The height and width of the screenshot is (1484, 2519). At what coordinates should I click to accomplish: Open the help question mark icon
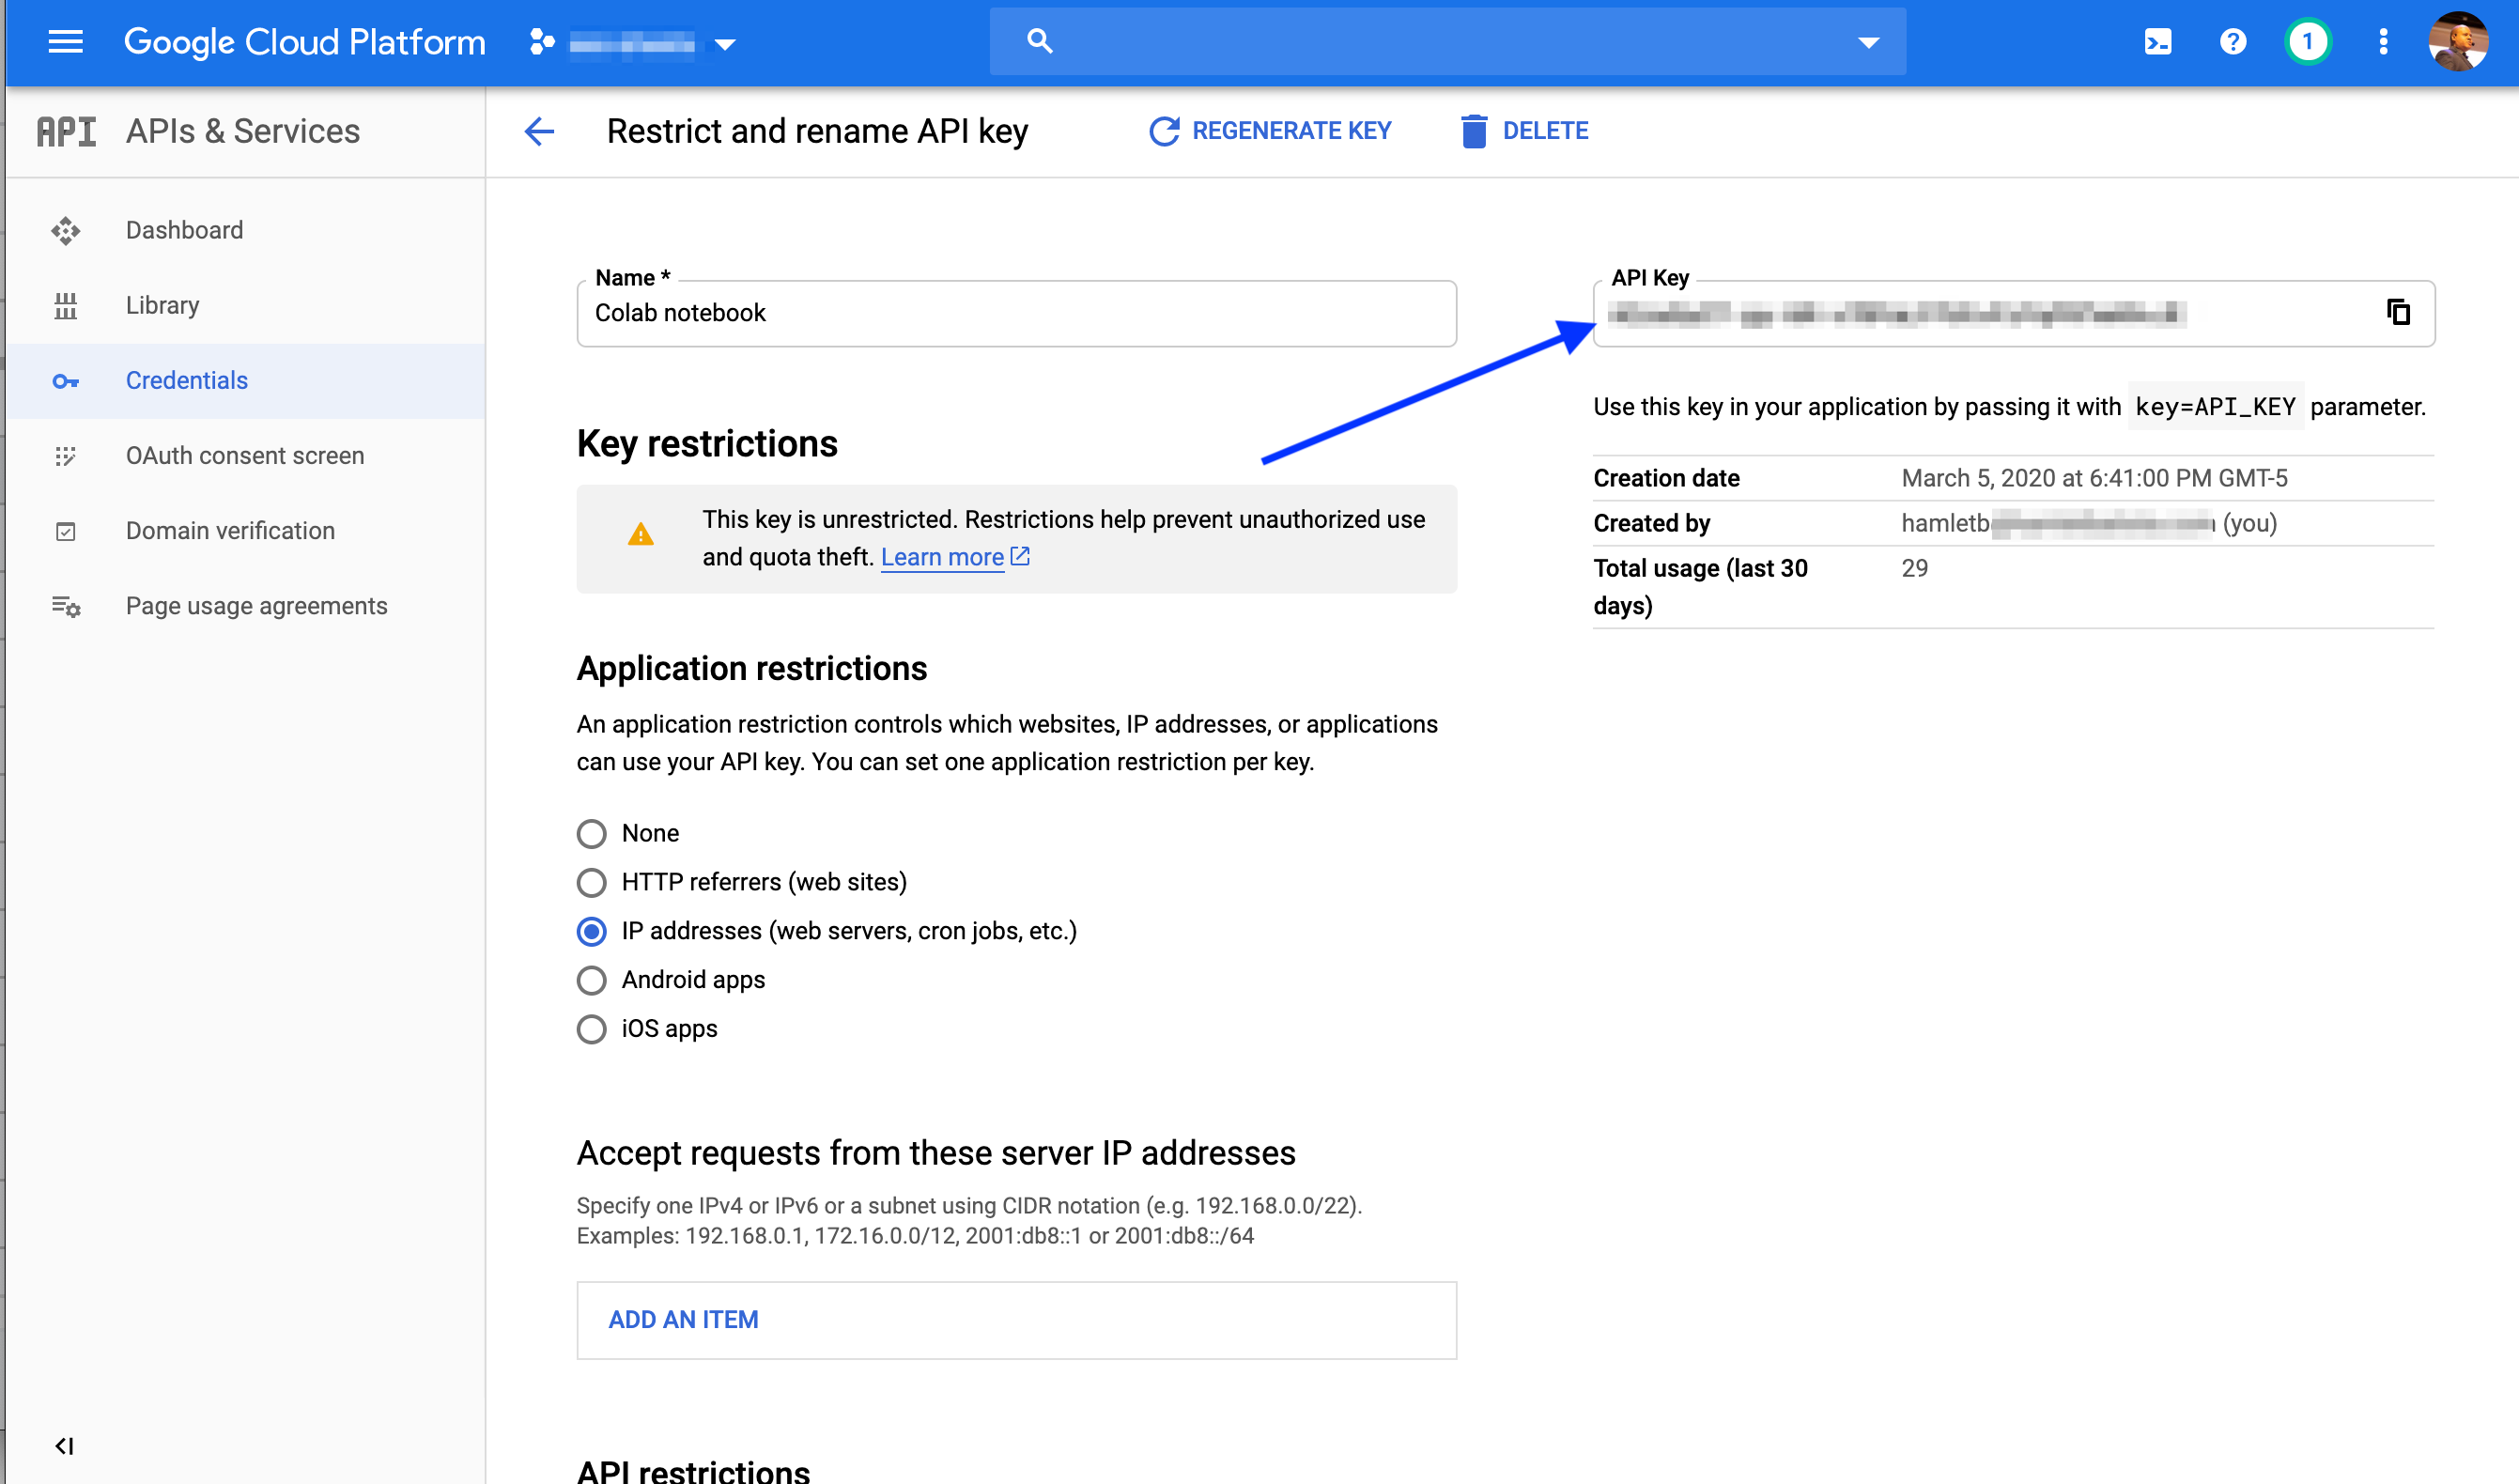coord(2232,42)
